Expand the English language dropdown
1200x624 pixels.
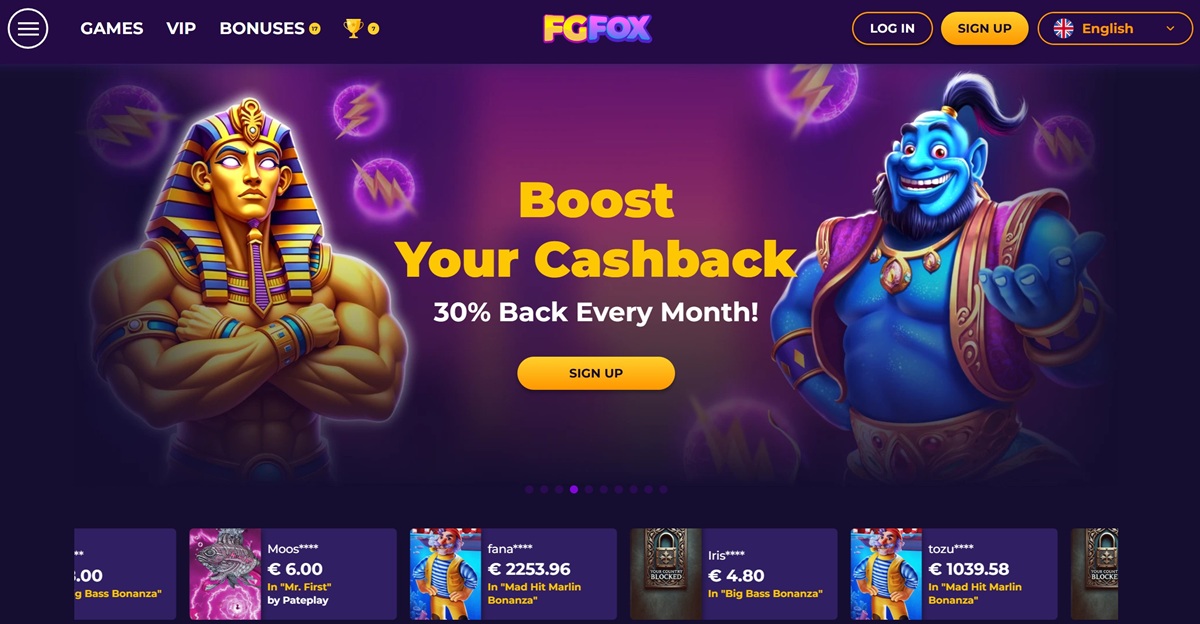(x=1115, y=28)
